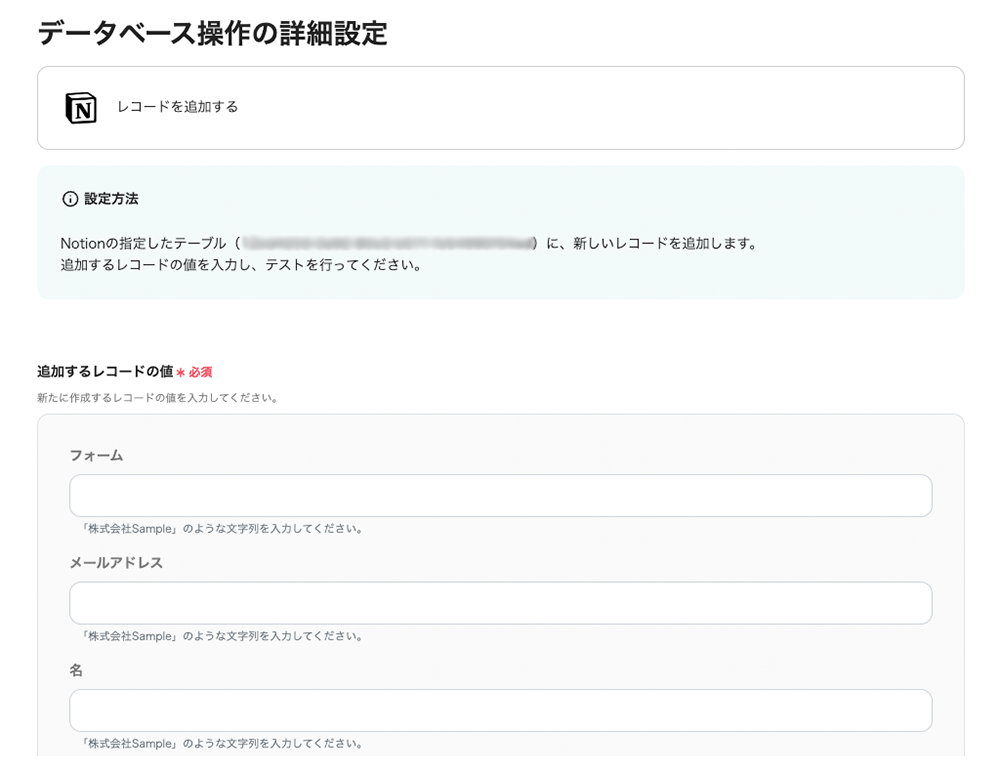
Task: Focus the フォーム input field
Action: (x=501, y=496)
